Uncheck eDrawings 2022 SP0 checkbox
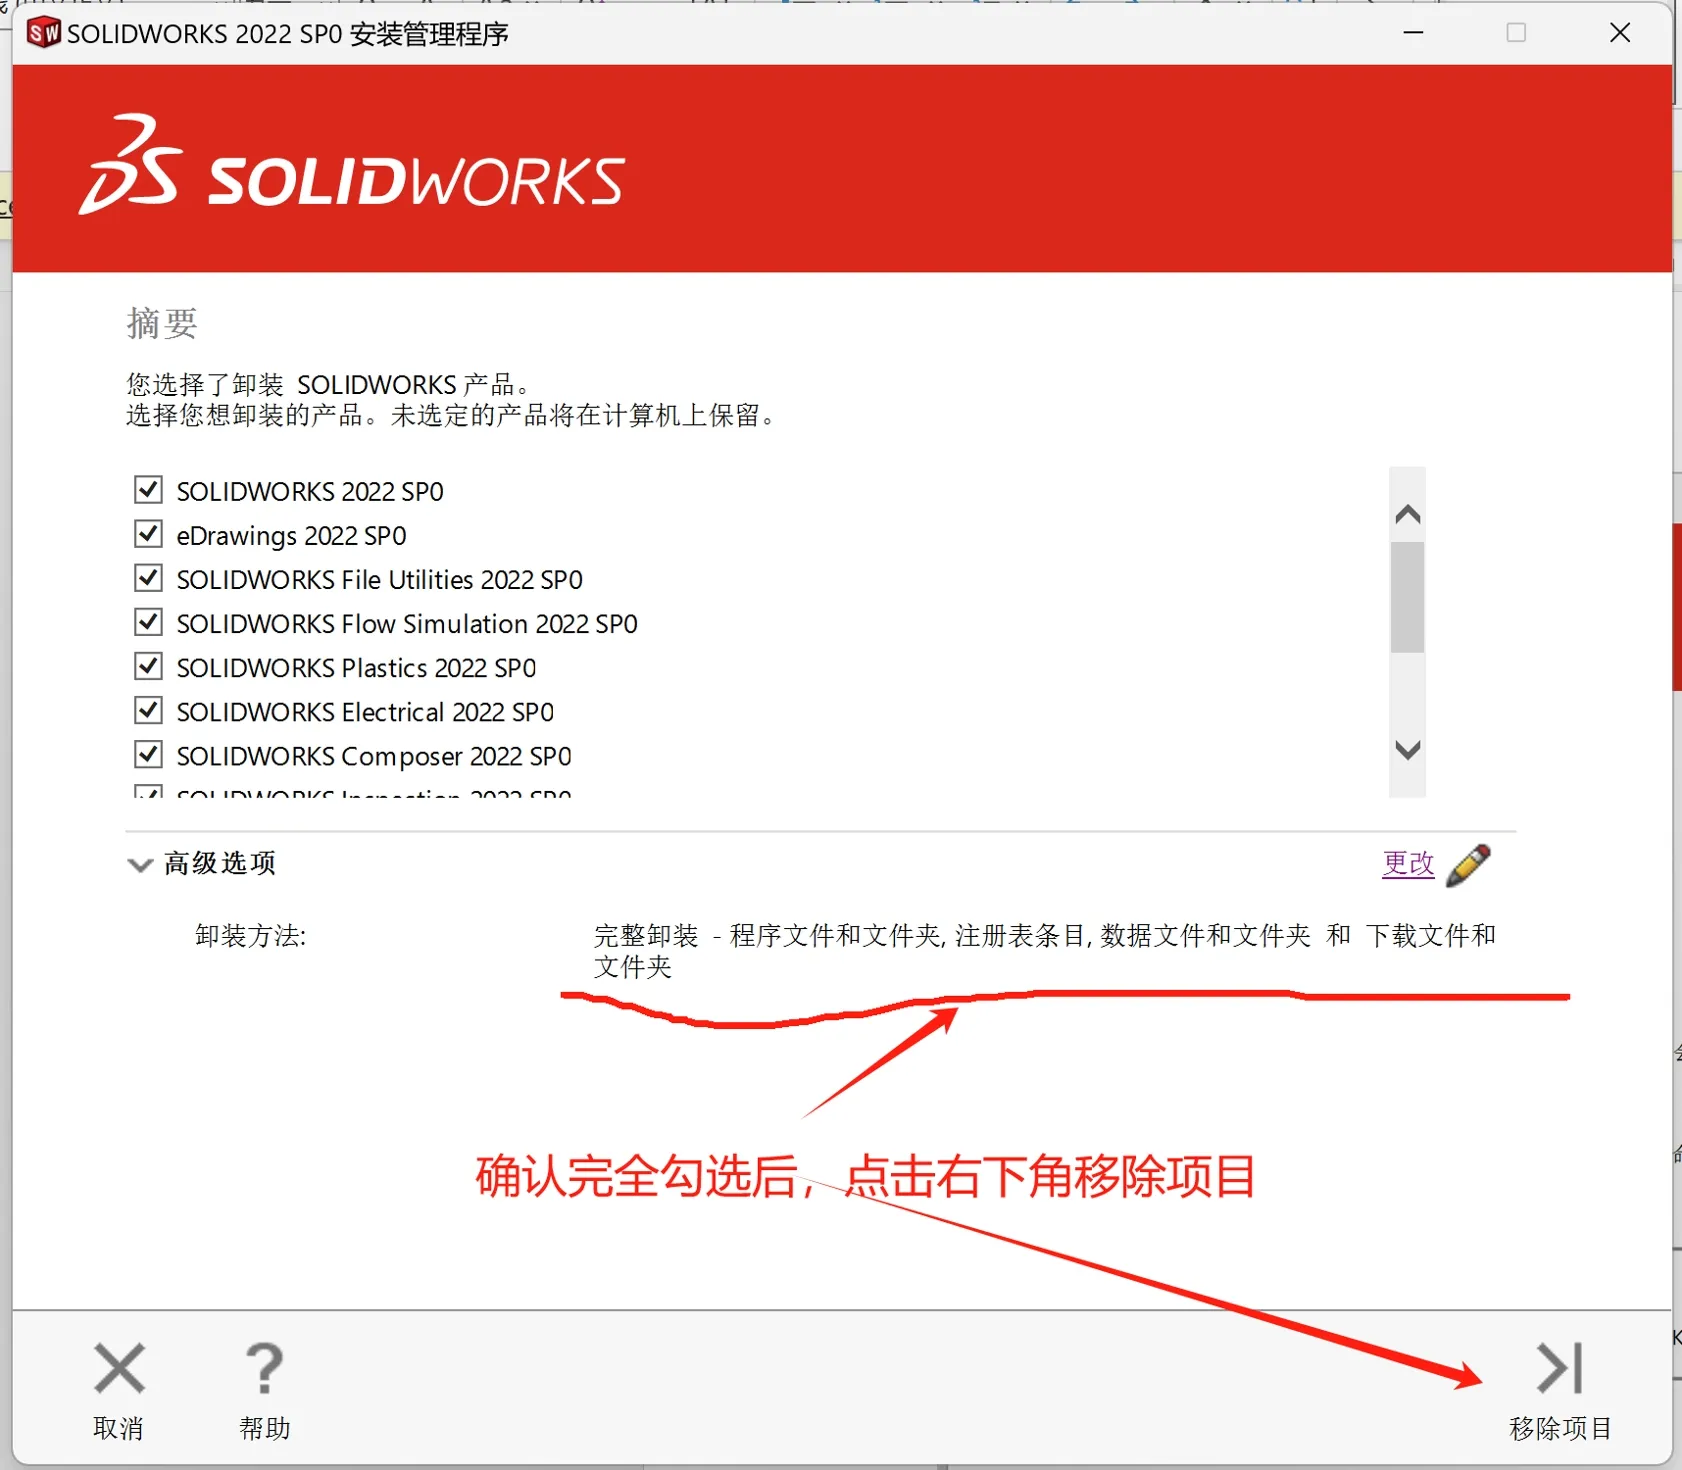 click(x=148, y=534)
